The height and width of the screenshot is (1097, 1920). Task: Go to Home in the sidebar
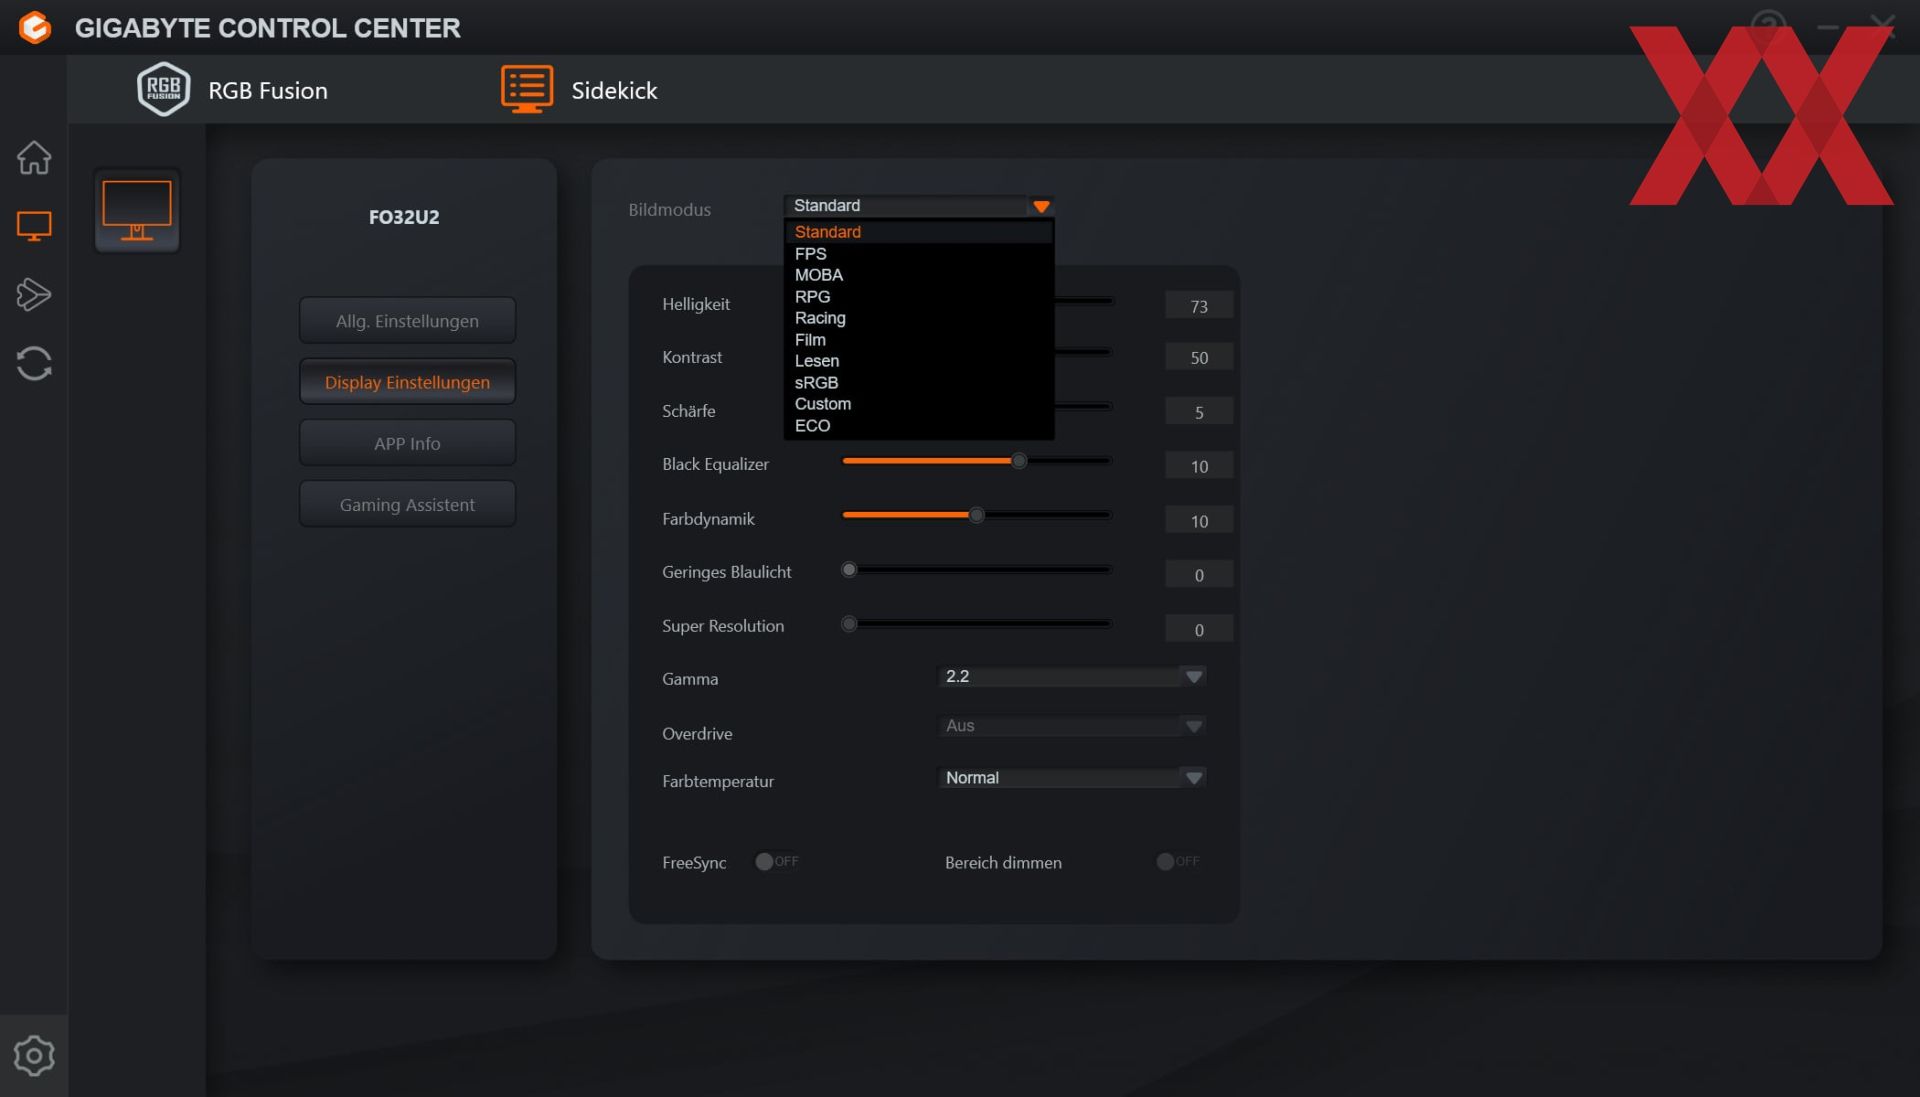coord(34,157)
